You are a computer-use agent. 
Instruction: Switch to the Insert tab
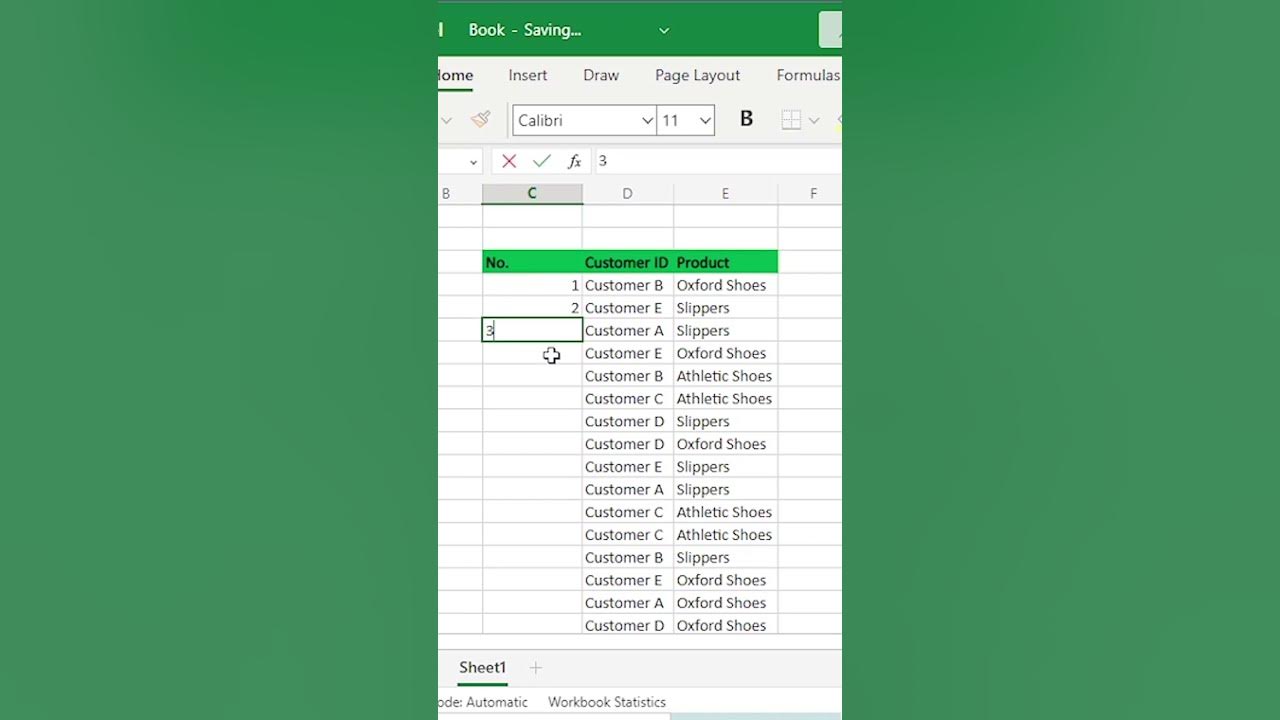click(527, 75)
